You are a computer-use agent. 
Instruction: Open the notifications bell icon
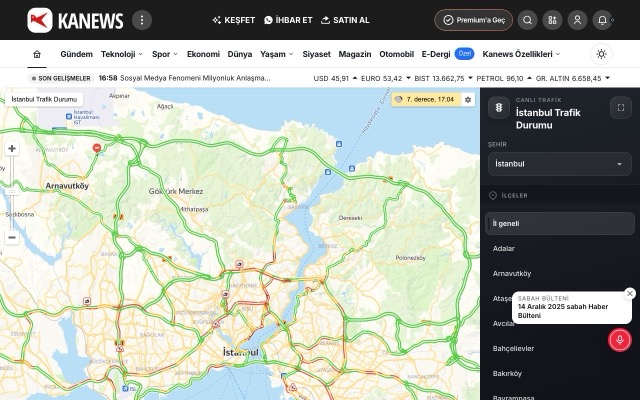[x=602, y=20]
